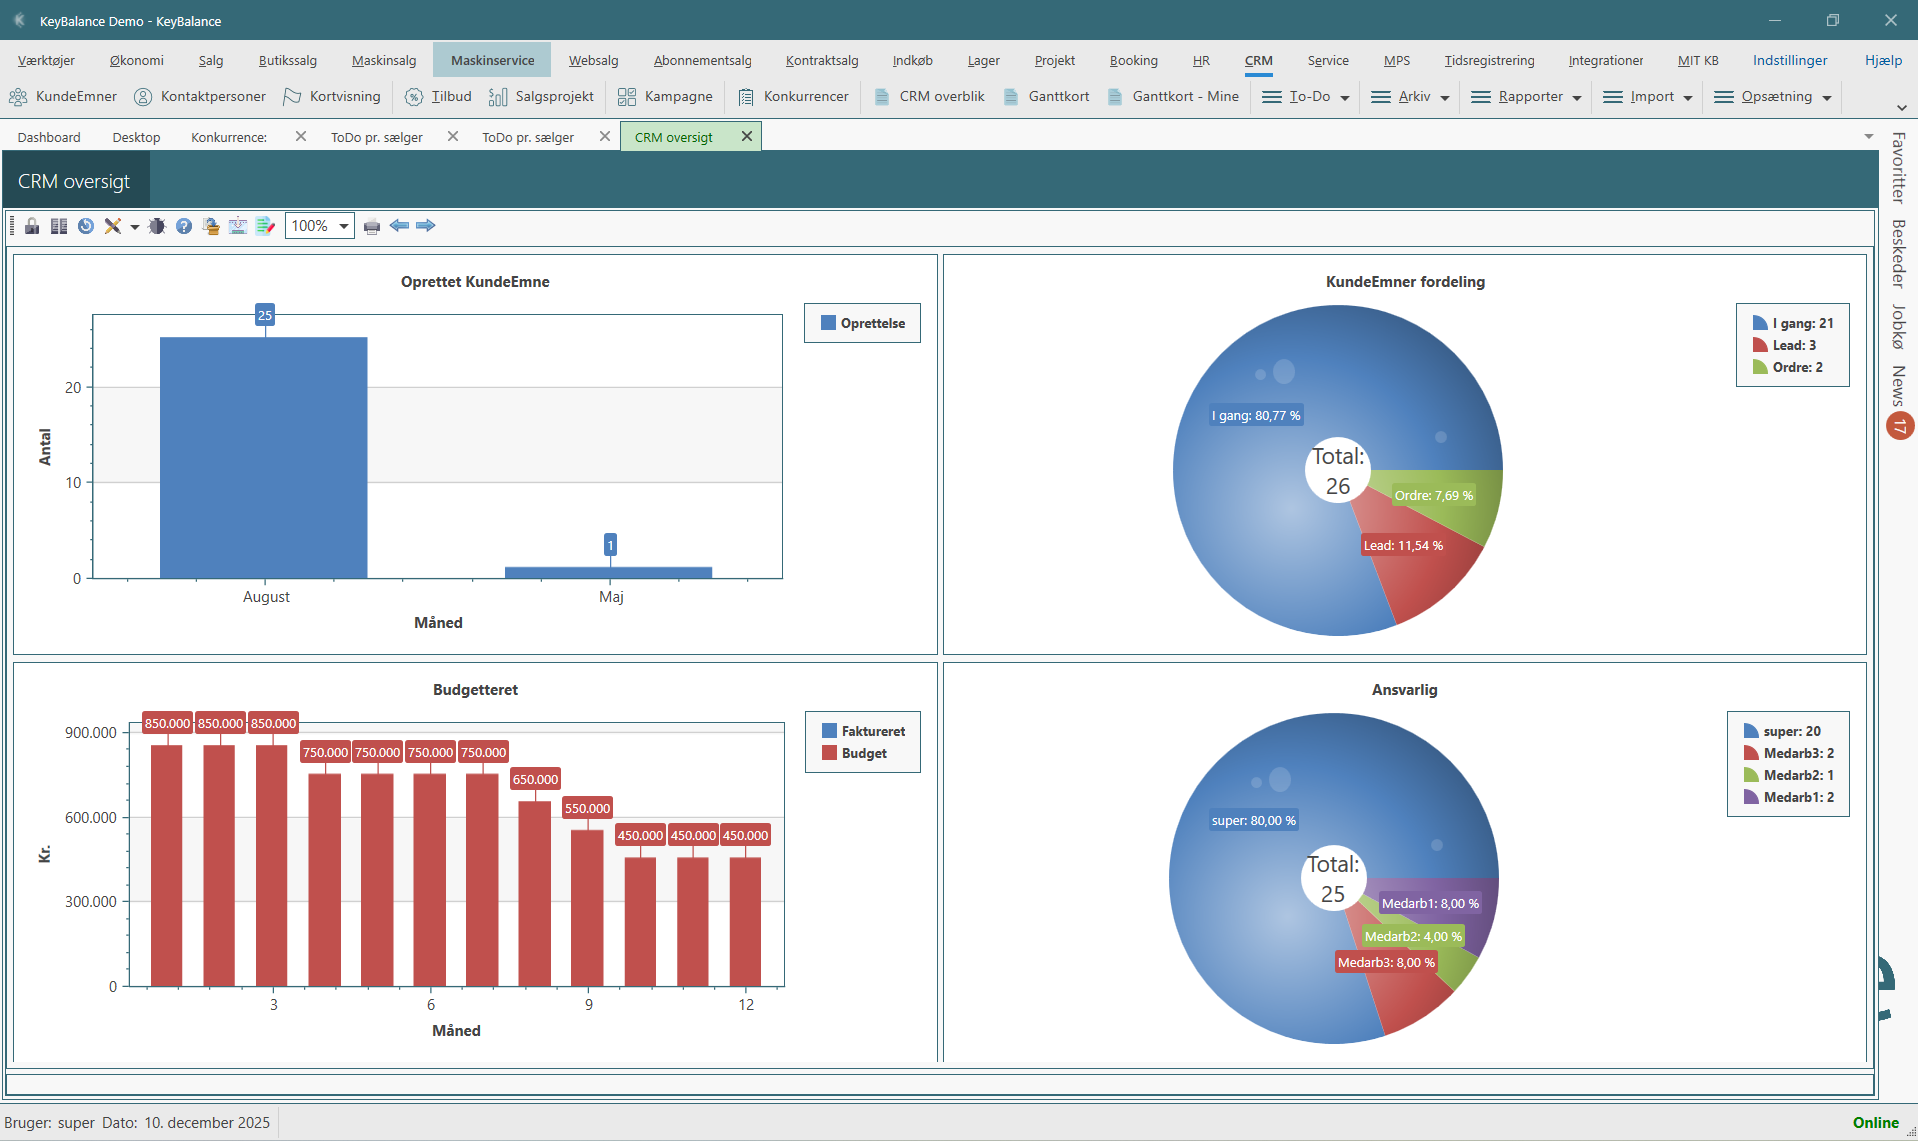Click the red Budget legend swatch
Viewport: 1918px width, 1141px height.
point(829,753)
